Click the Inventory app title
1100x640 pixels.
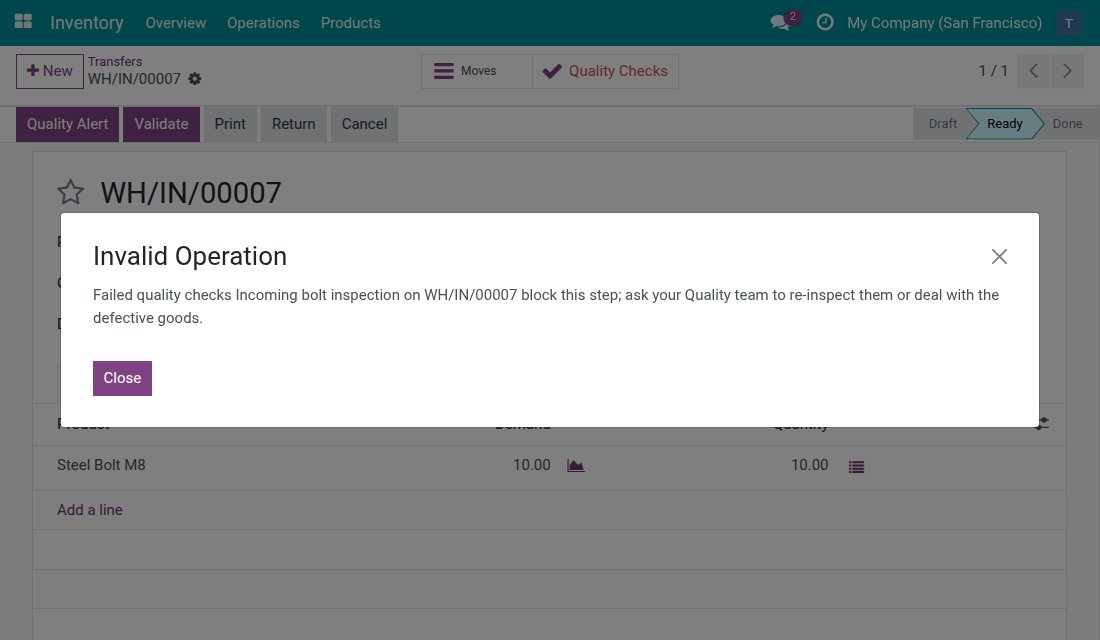87,23
